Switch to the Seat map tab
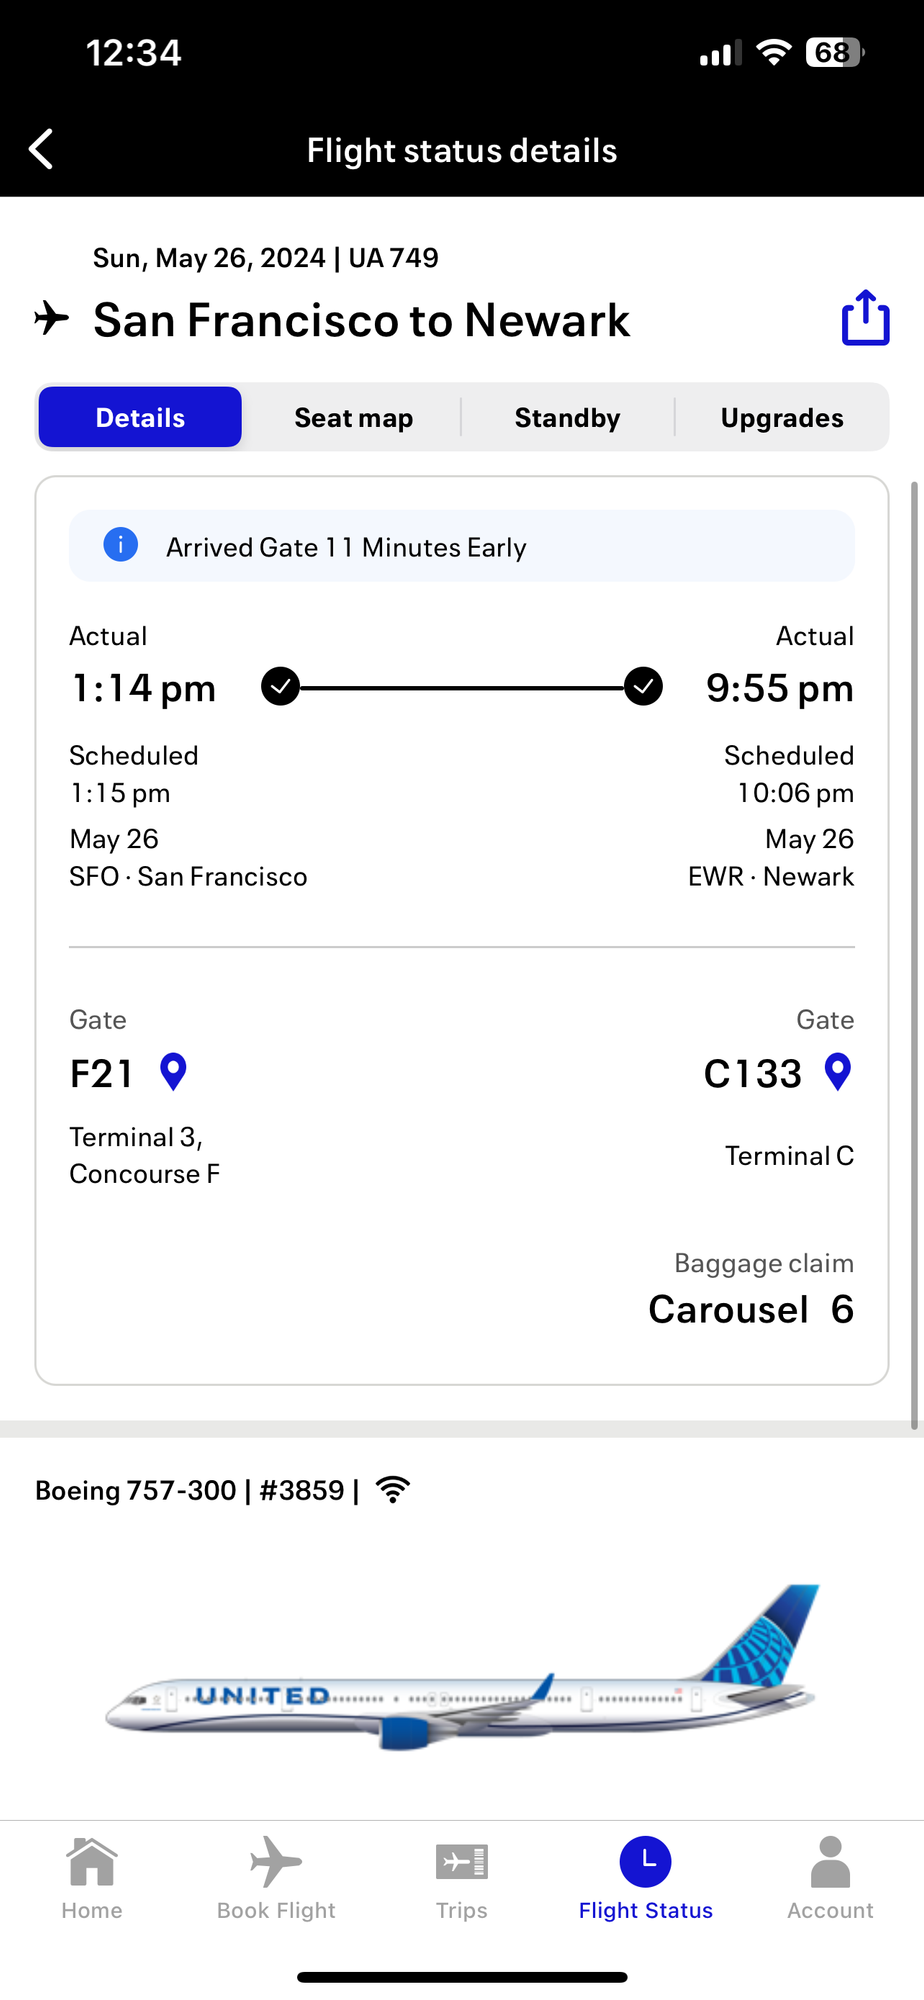The image size is (924, 2000). [353, 417]
